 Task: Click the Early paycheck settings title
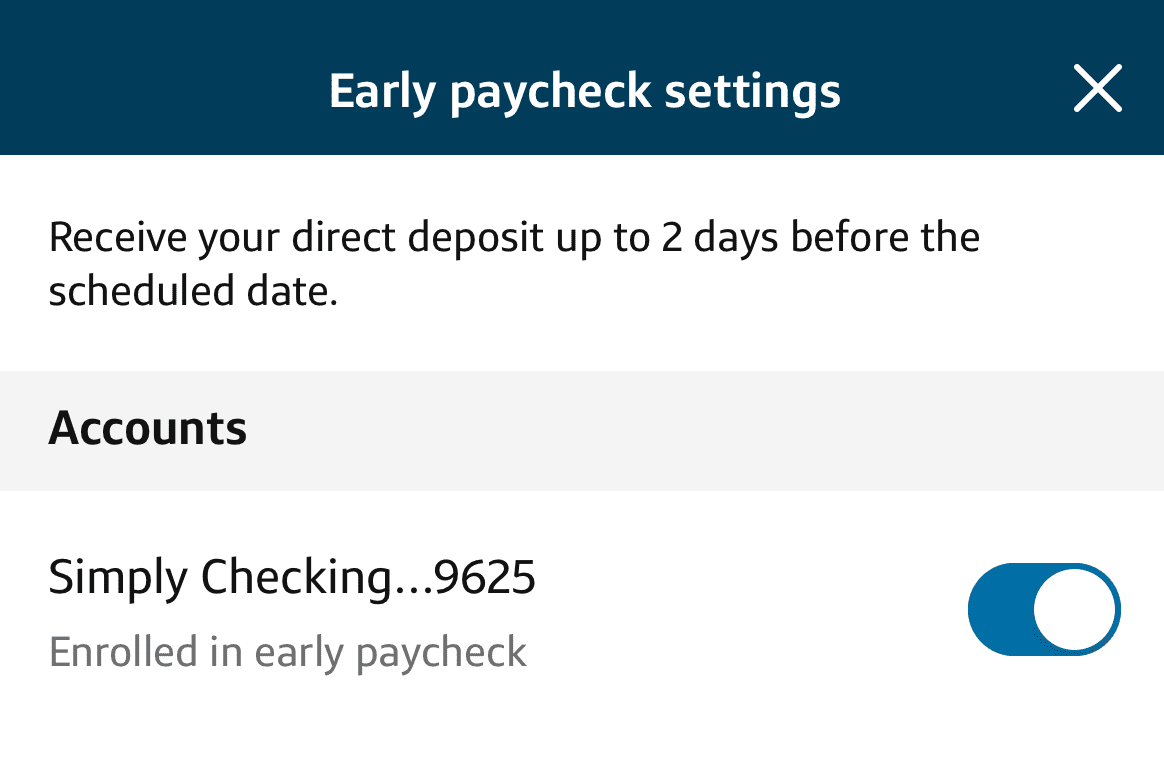click(x=585, y=88)
